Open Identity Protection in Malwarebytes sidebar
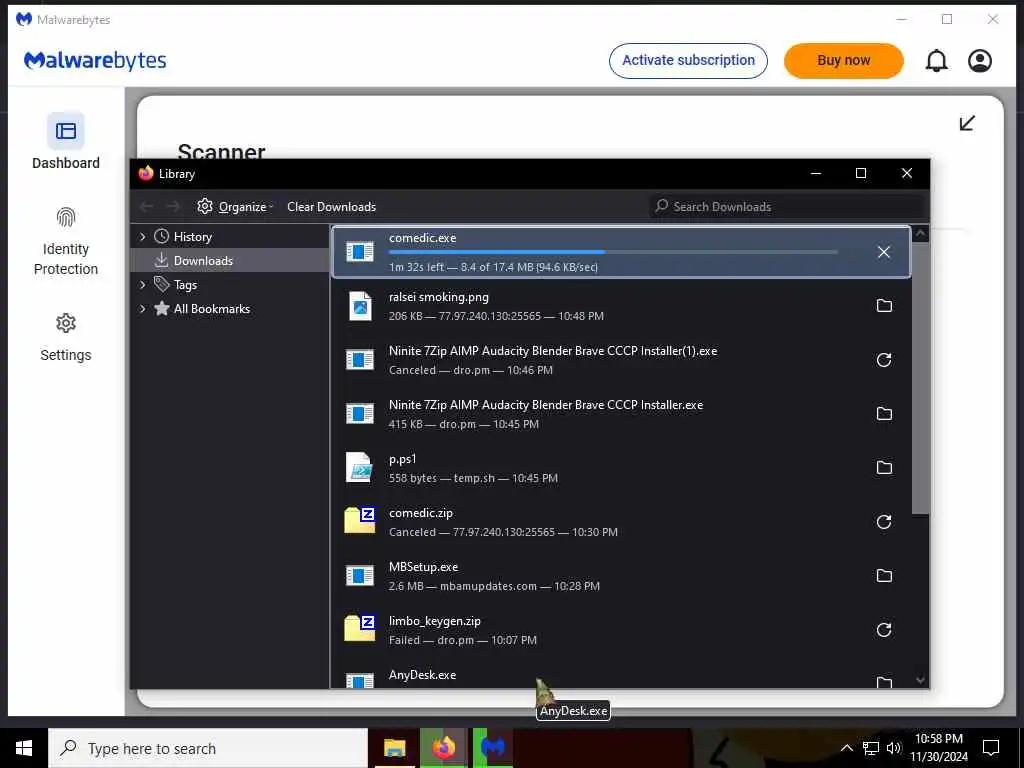The image size is (1024, 768). [66, 241]
